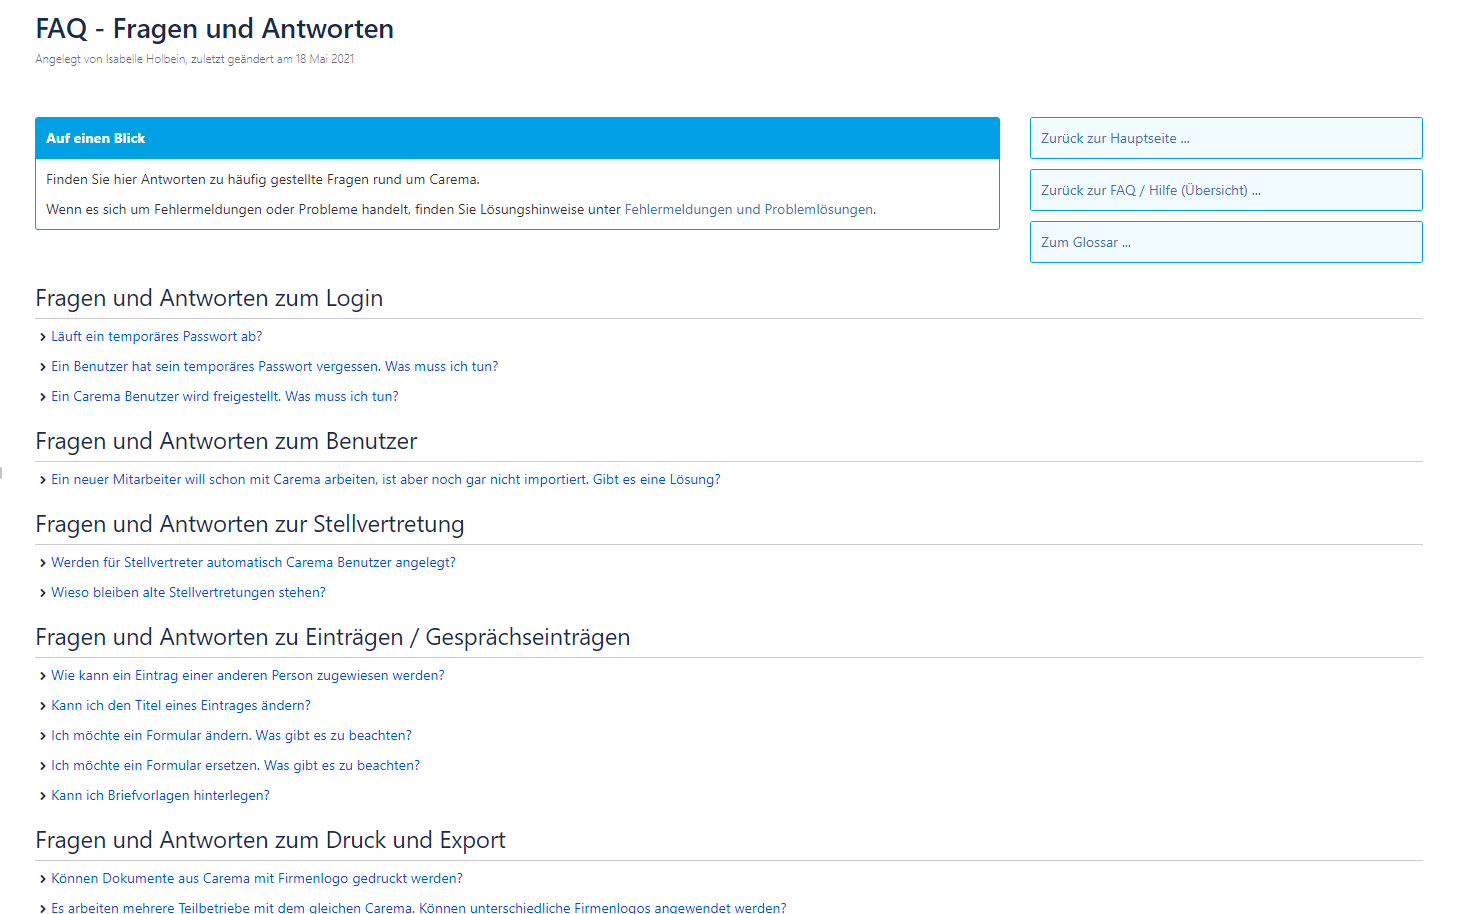Open 'Wieso bleiben alte Stellvertretungen stehen?' question

click(189, 593)
